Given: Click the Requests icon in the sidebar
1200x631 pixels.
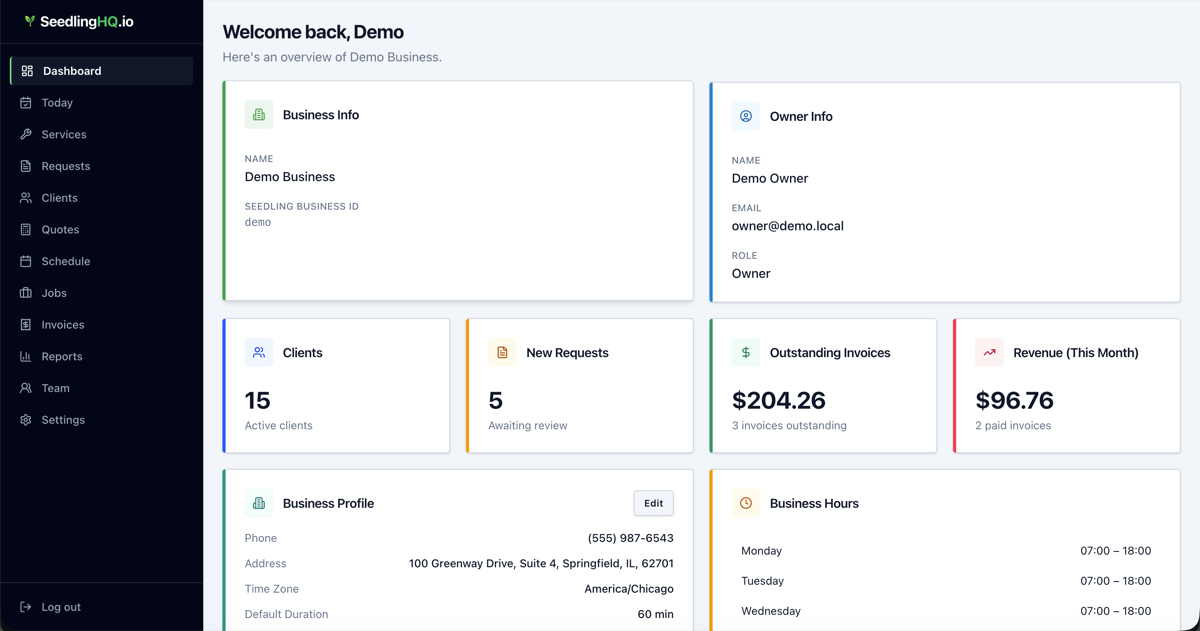Looking at the screenshot, I should click(x=25, y=166).
